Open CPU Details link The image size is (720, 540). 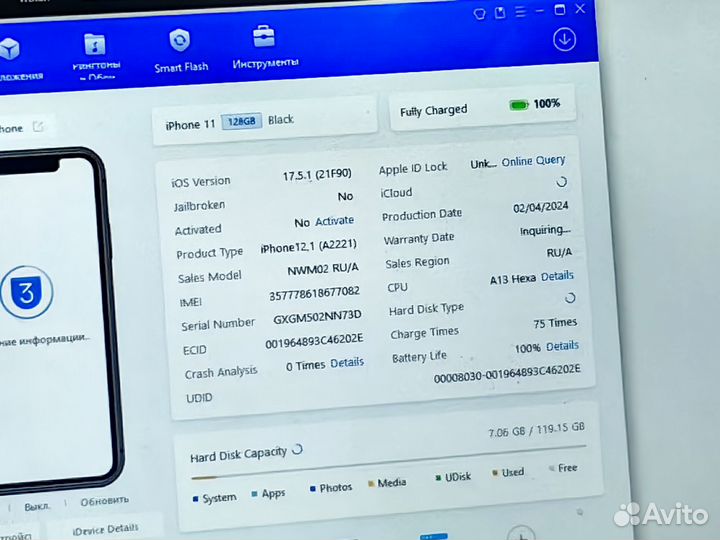pos(557,276)
